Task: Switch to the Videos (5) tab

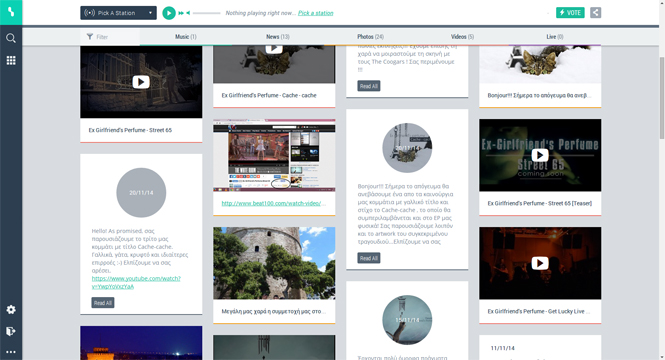Action: point(462,37)
